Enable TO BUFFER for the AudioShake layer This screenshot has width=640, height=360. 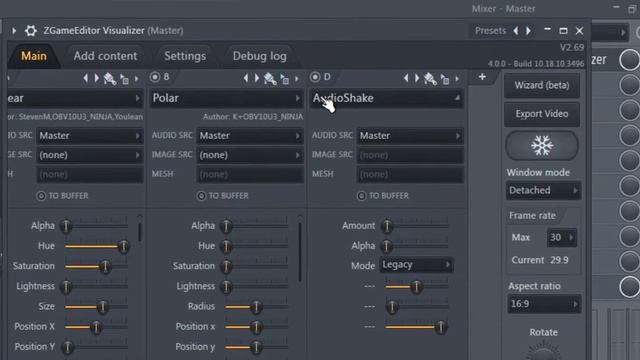[x=362, y=196]
